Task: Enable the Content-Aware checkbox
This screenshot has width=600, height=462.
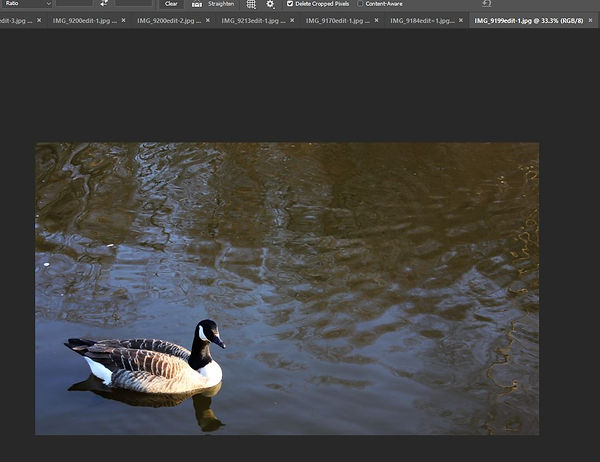Action: (360, 4)
